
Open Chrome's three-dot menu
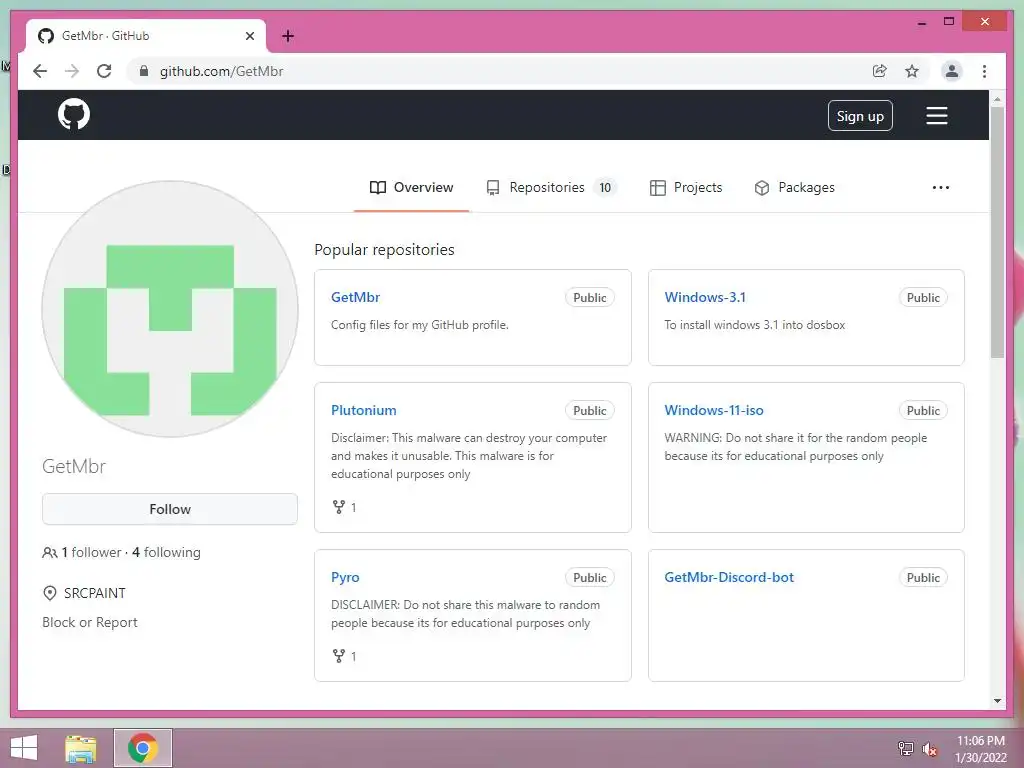(984, 71)
